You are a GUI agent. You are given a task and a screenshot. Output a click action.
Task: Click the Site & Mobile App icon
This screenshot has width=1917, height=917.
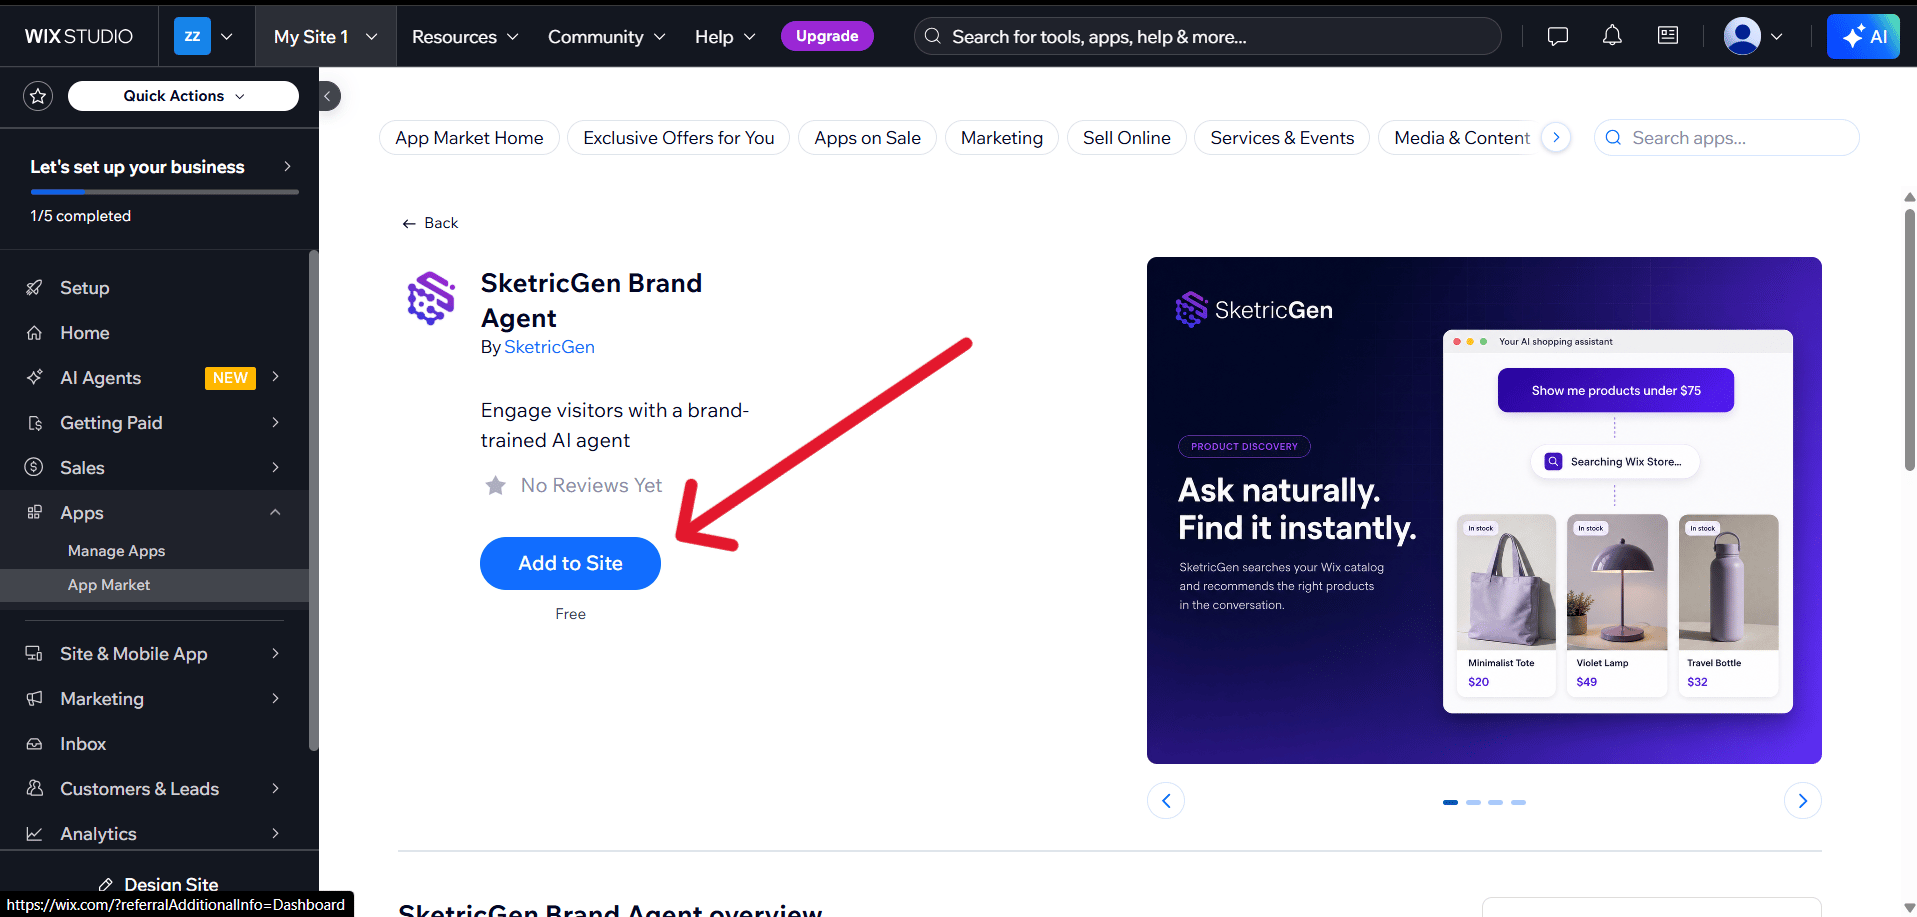(x=34, y=653)
